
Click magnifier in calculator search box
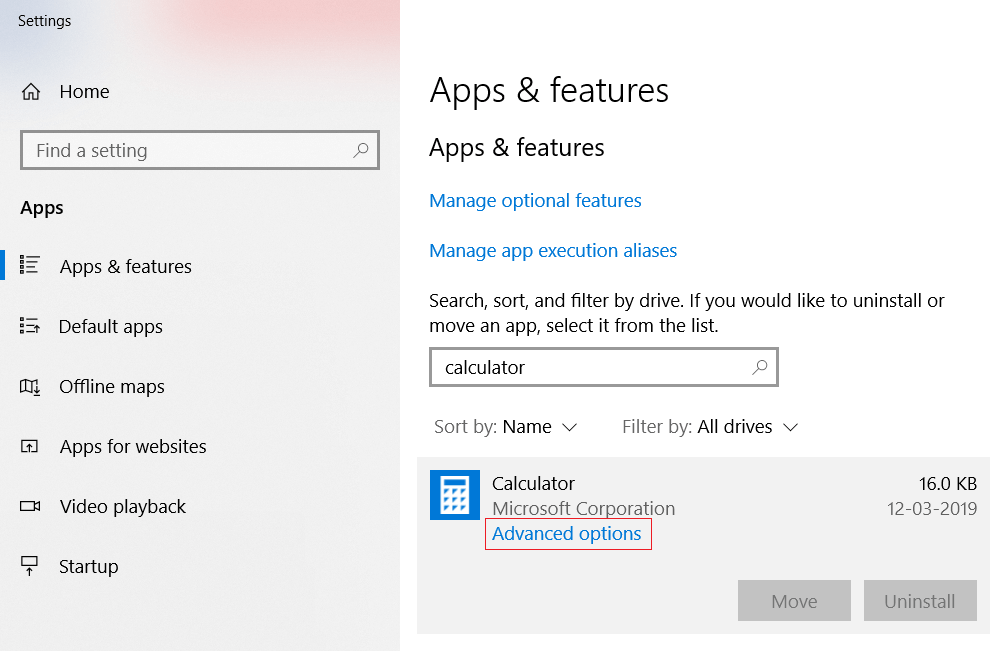[760, 367]
